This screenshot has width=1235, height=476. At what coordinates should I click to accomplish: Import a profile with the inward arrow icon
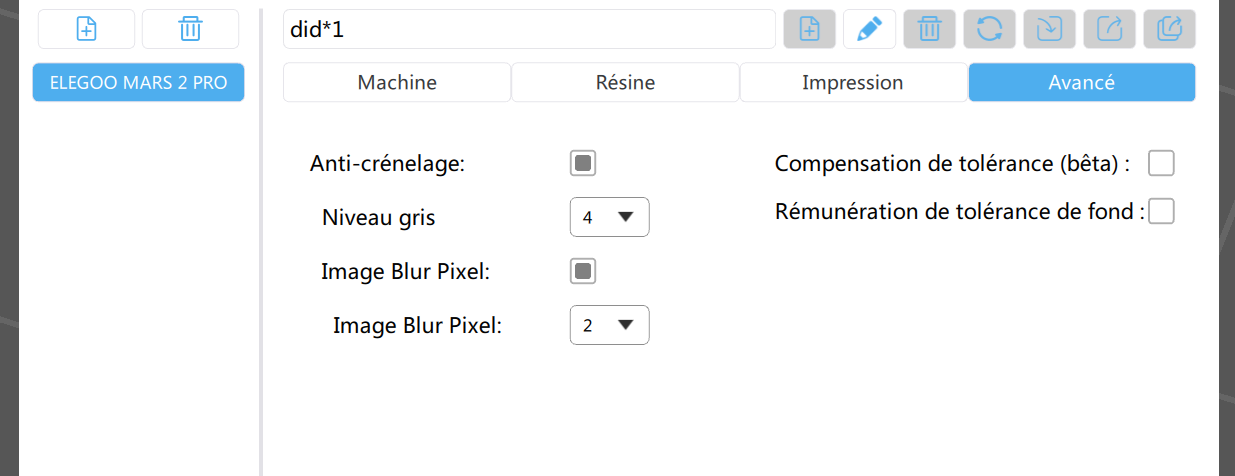click(x=1049, y=29)
